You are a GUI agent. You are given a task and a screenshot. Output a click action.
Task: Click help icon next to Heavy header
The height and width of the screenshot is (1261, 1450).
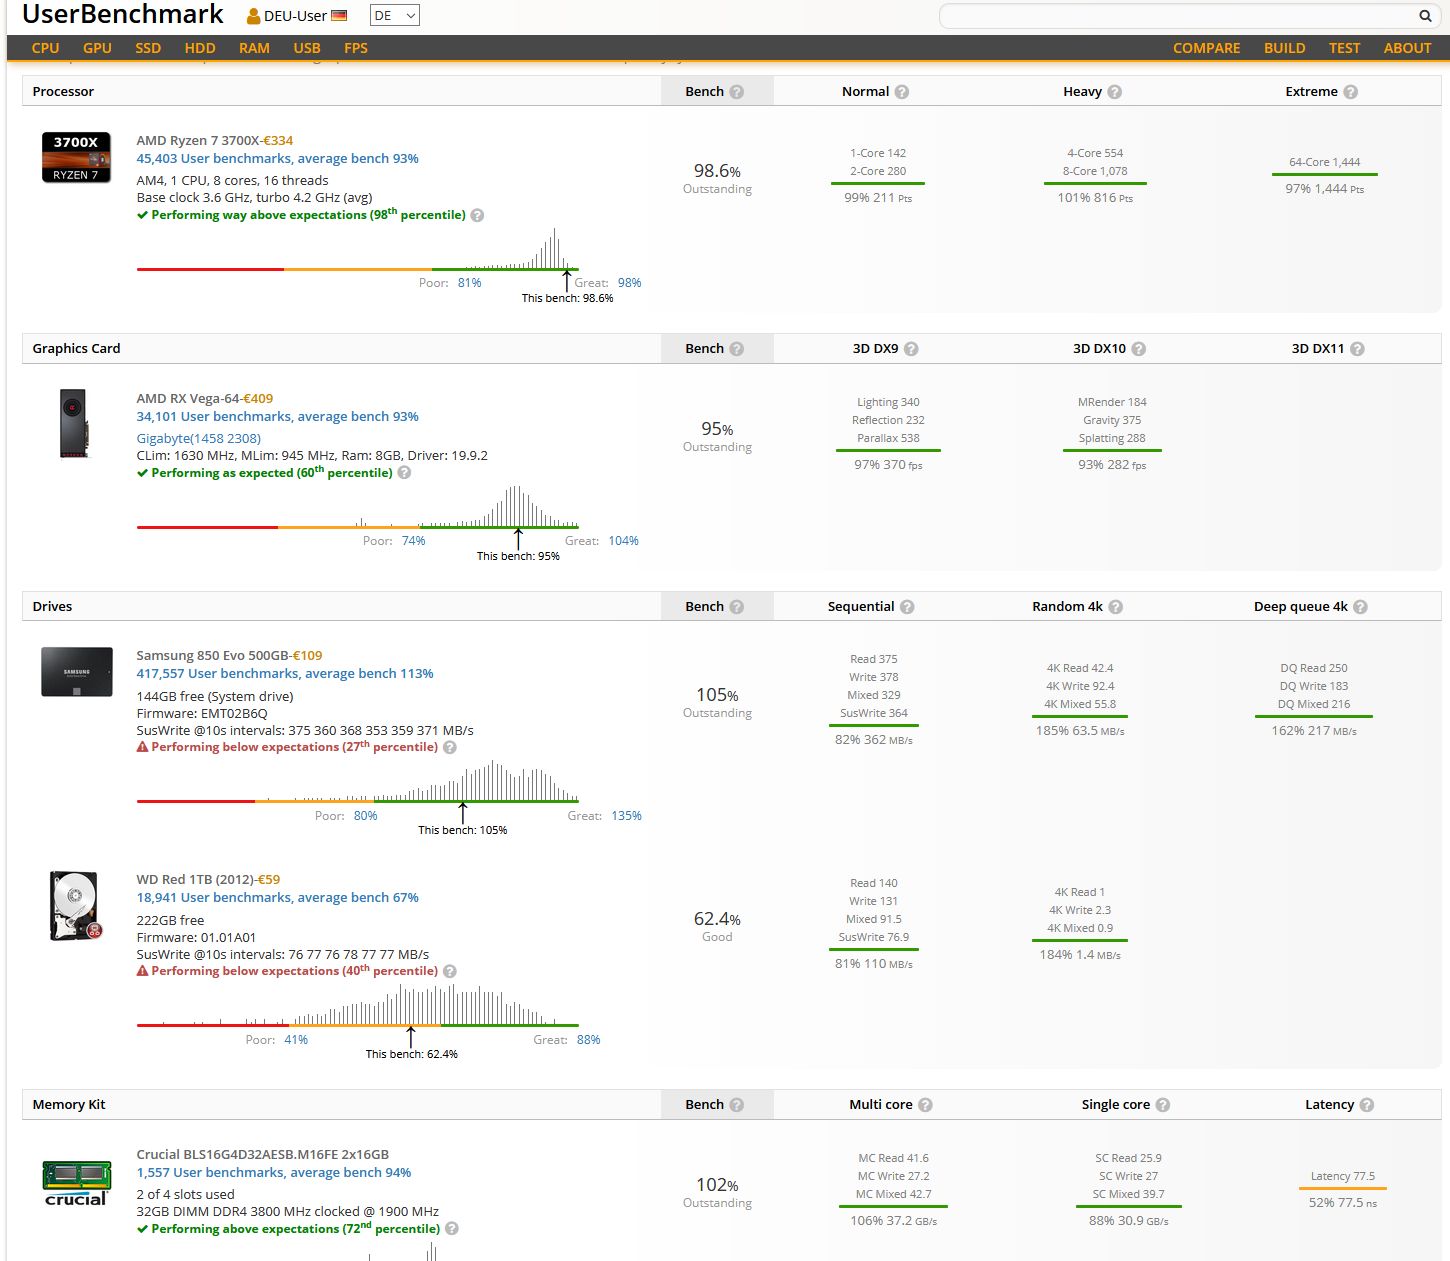pyautogui.click(x=1115, y=92)
